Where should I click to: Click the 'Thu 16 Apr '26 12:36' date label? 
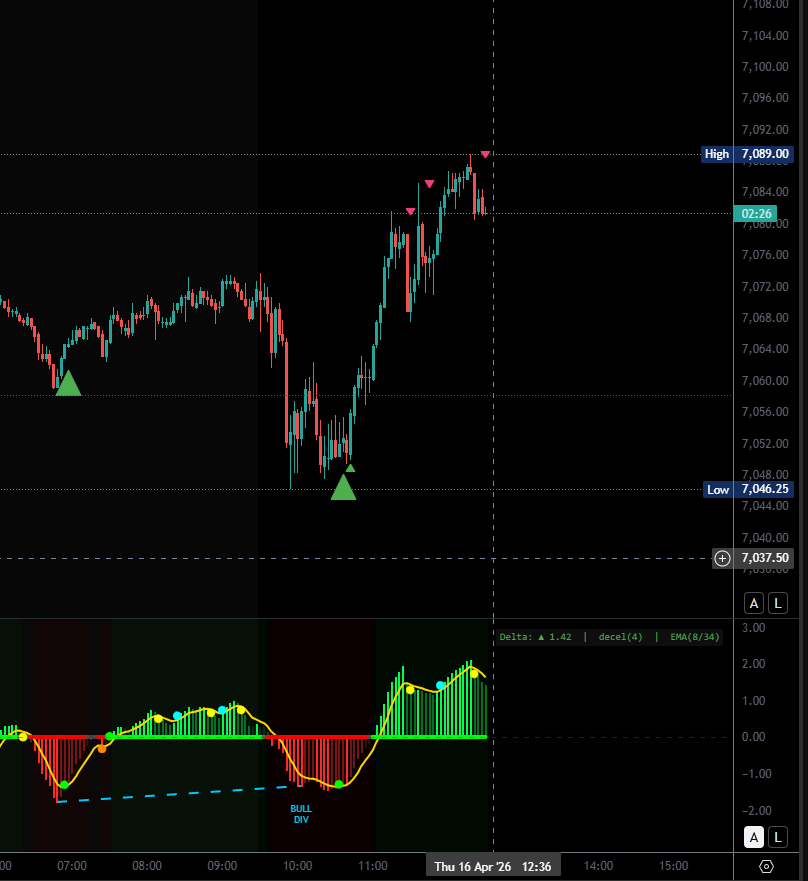pos(494,865)
